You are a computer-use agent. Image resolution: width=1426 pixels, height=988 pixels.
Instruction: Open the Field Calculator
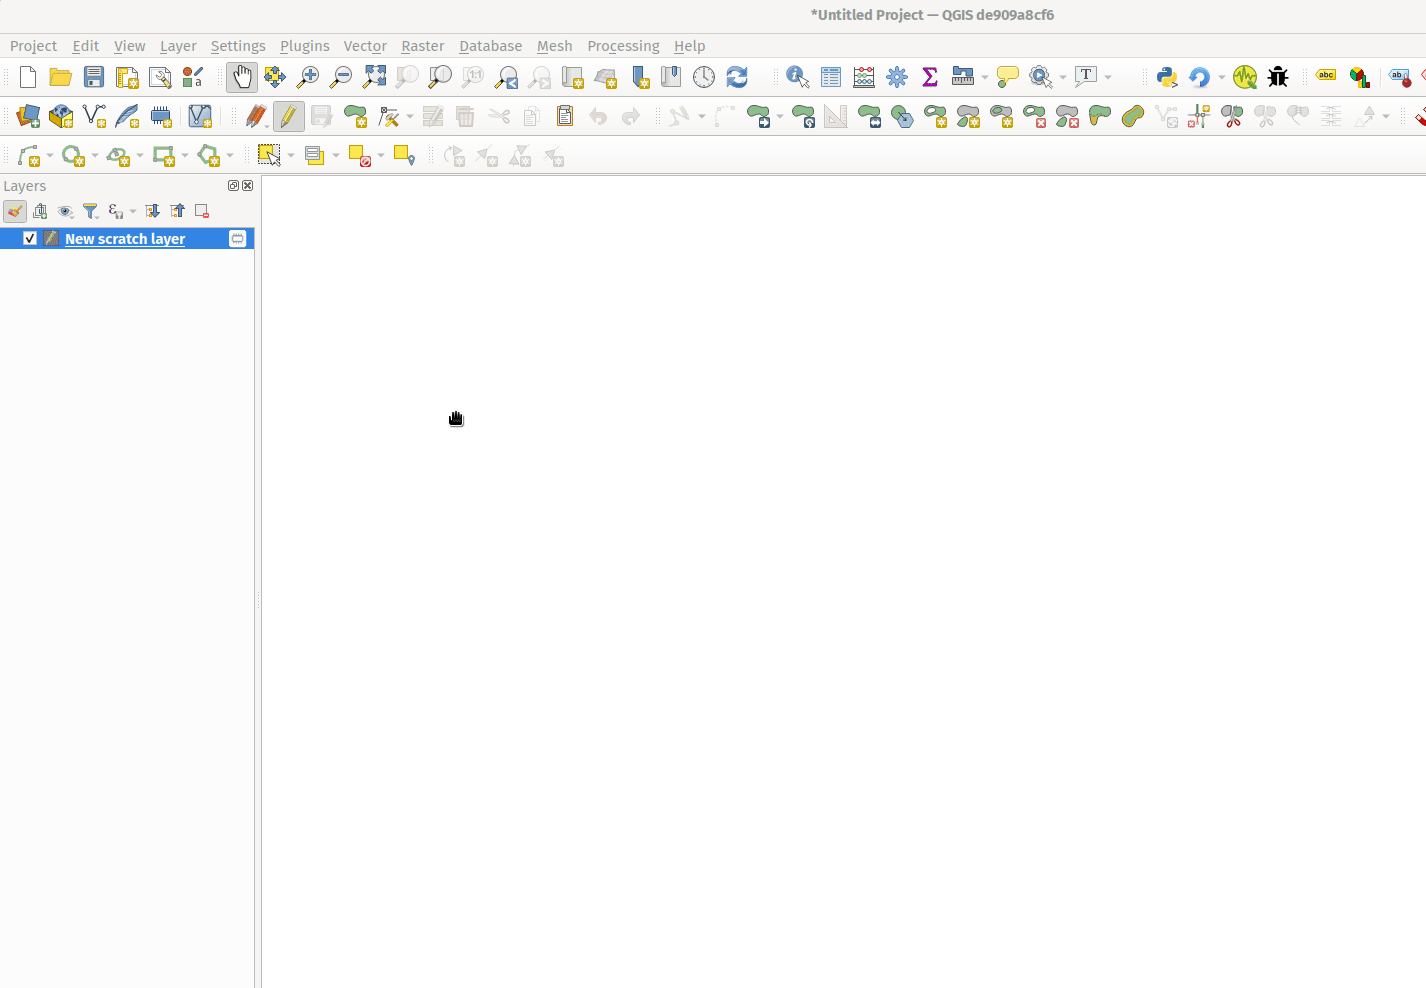click(x=864, y=77)
